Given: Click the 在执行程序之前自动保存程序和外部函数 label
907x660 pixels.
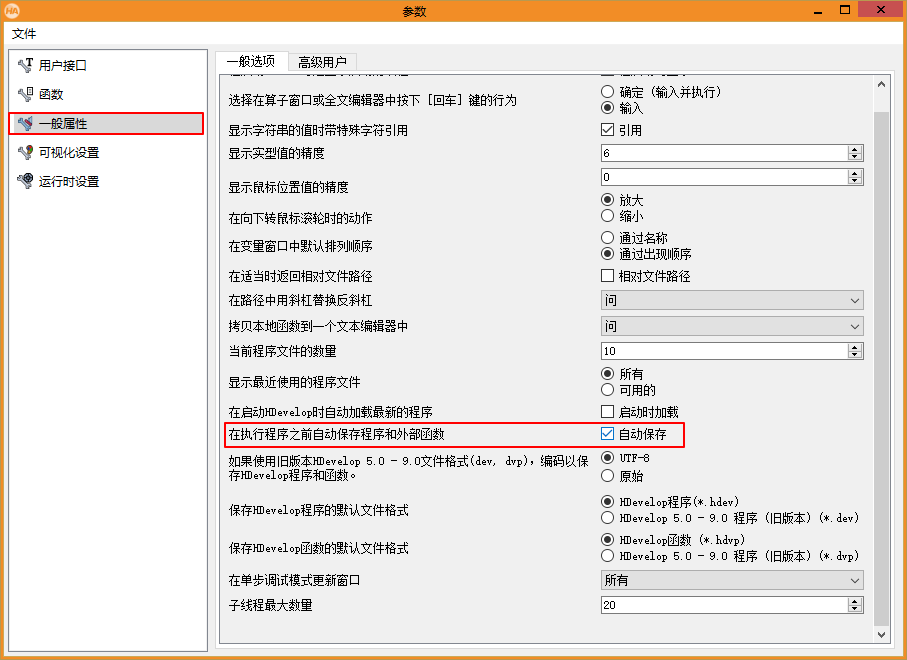Looking at the screenshot, I should click(336, 434).
